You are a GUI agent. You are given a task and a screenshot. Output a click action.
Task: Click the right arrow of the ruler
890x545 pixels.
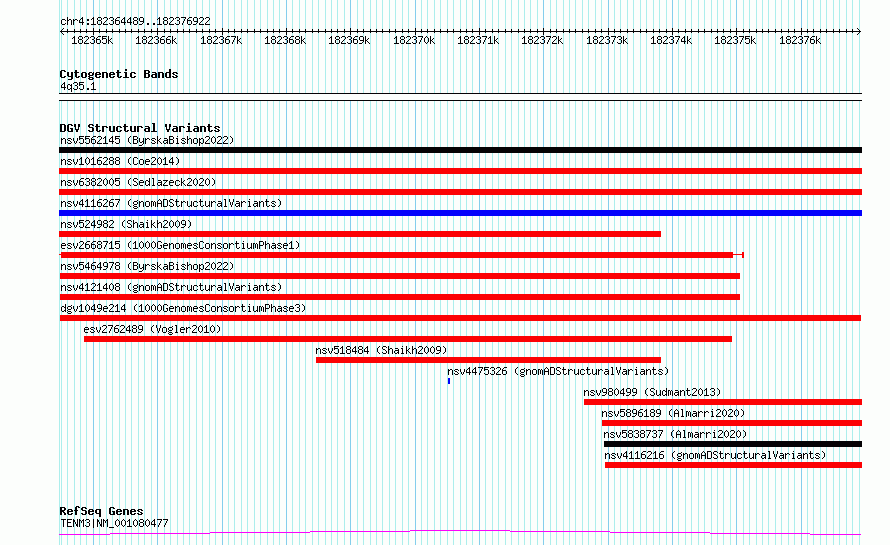[x=859, y=32]
